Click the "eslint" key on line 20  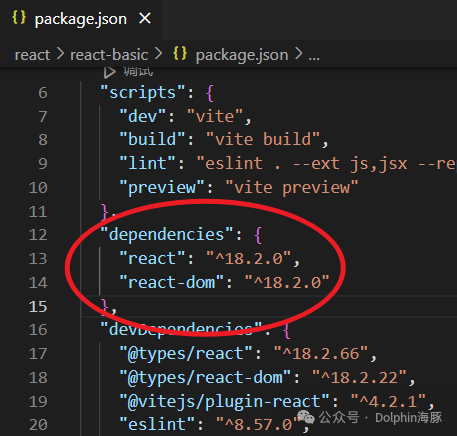[157, 425]
